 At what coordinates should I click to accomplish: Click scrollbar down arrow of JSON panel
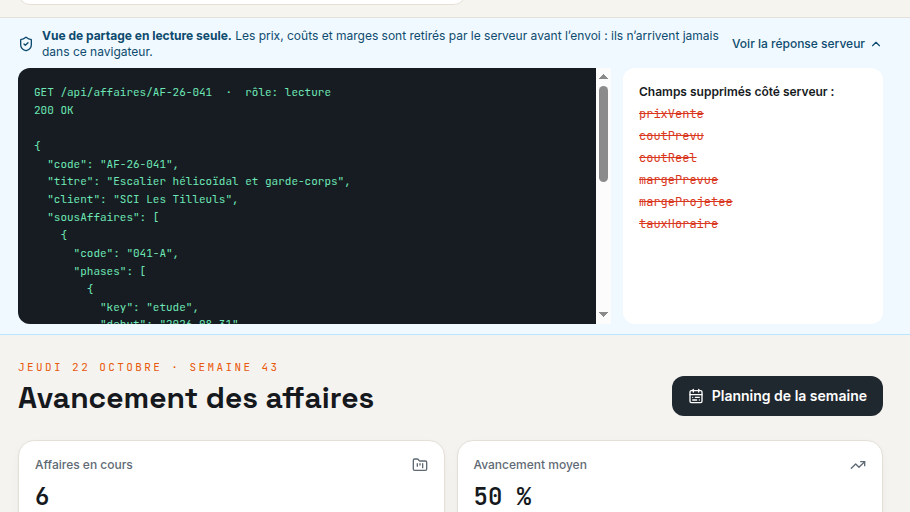click(x=604, y=314)
